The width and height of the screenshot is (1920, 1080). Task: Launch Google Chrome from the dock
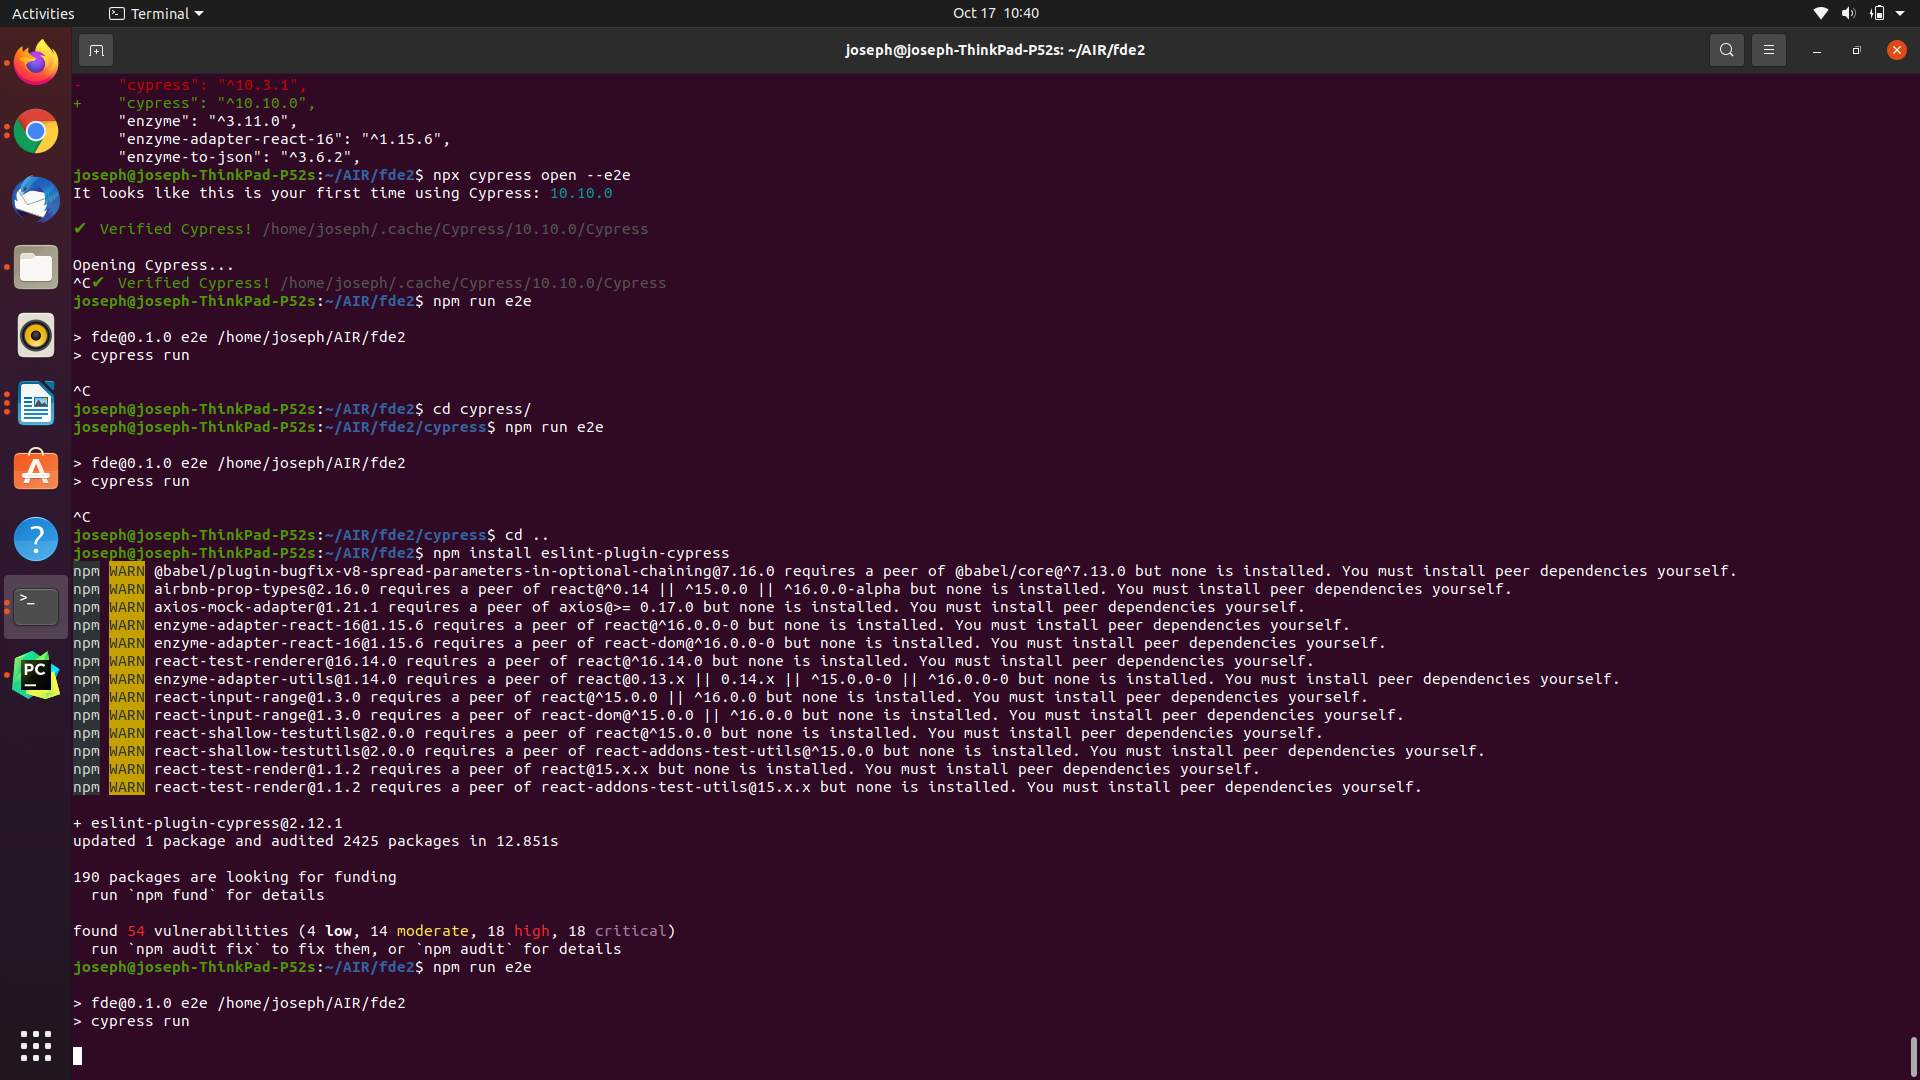pyautogui.click(x=36, y=131)
